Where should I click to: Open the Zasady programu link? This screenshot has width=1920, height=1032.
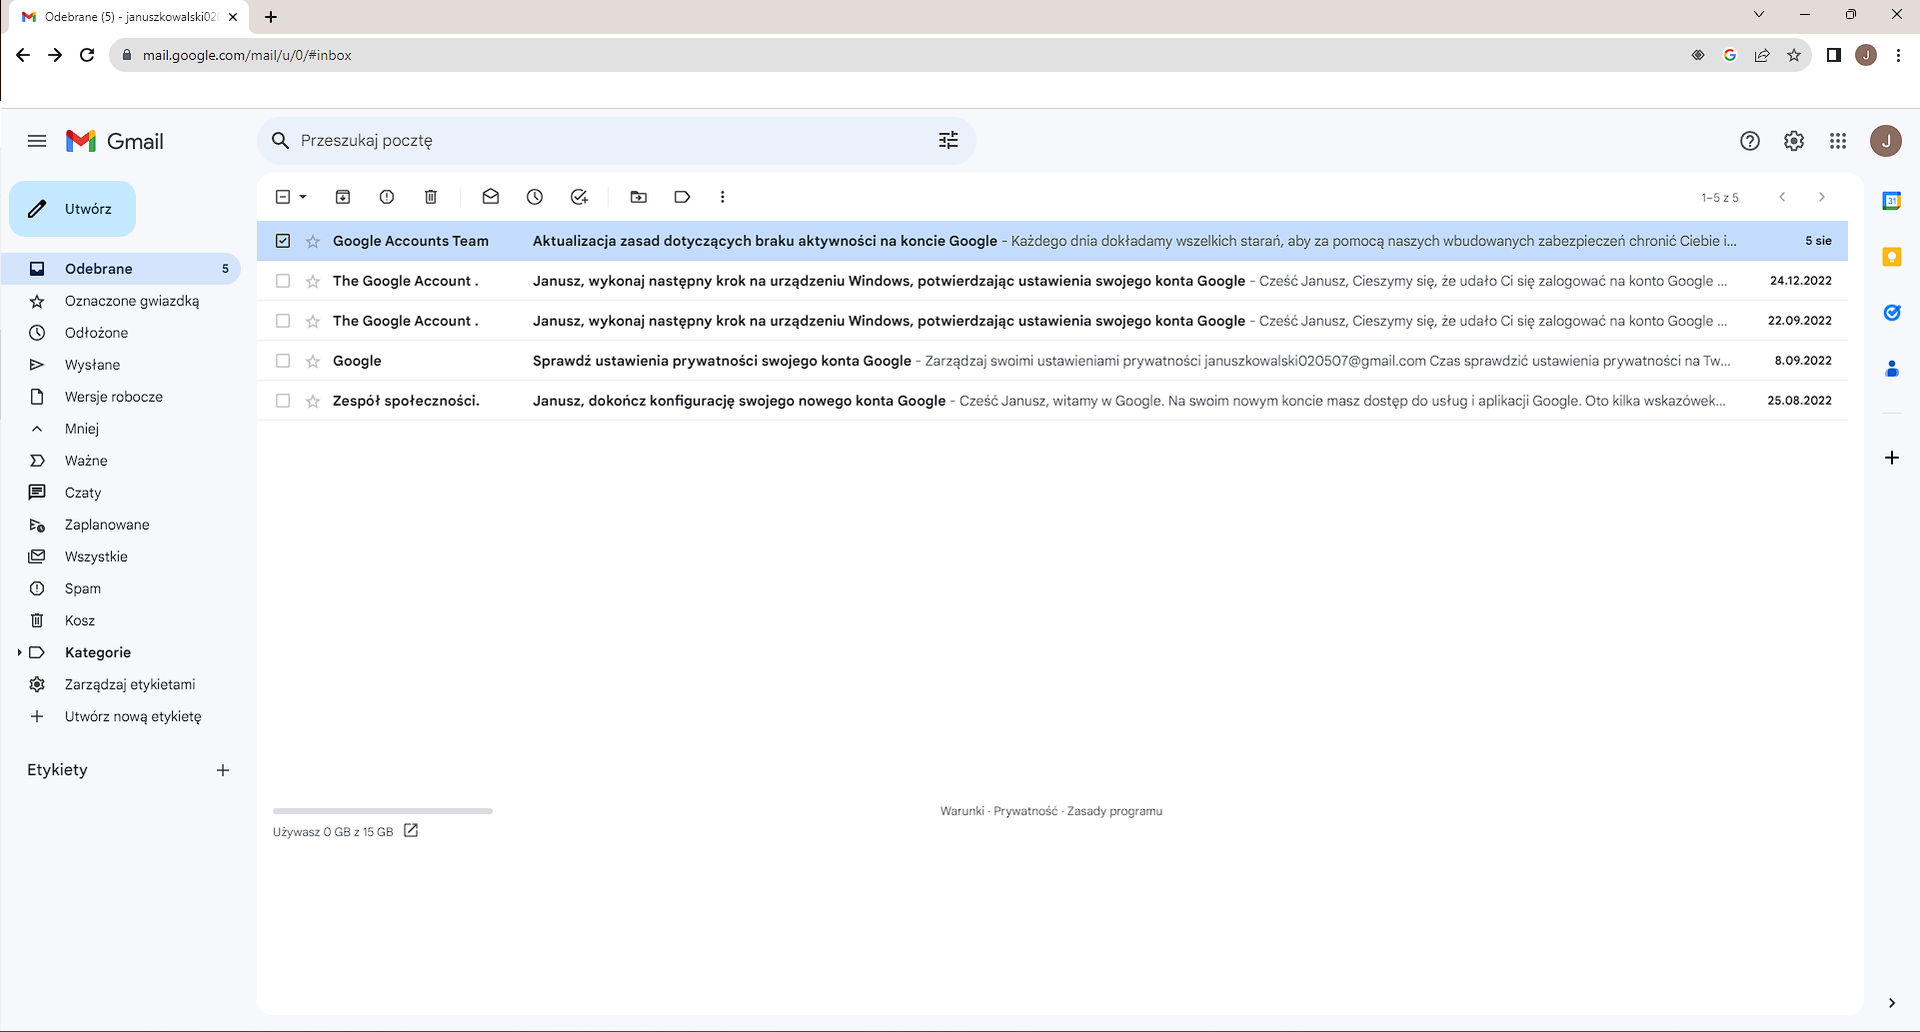point(1114,811)
